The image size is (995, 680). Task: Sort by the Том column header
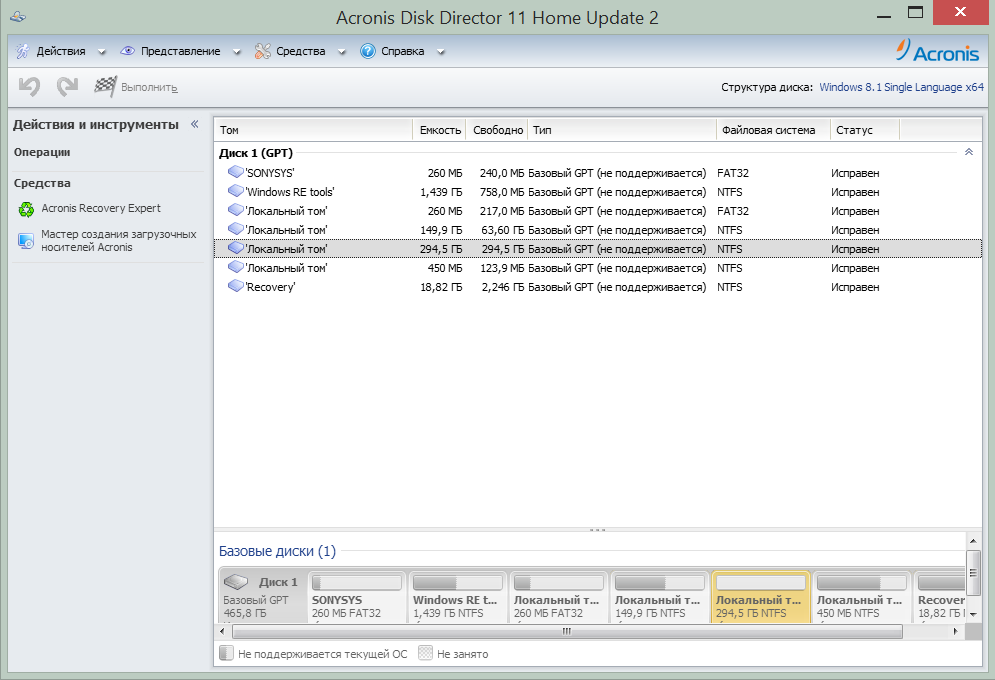(x=313, y=129)
